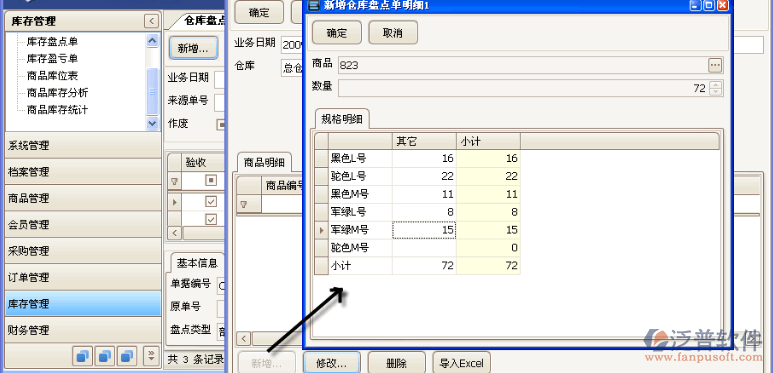
Task: Open the sidebar footer overflow chevron menu
Action: 151,356
